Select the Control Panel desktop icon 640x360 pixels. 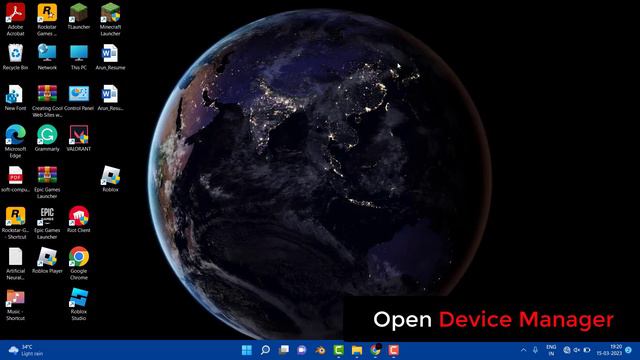click(x=78, y=98)
